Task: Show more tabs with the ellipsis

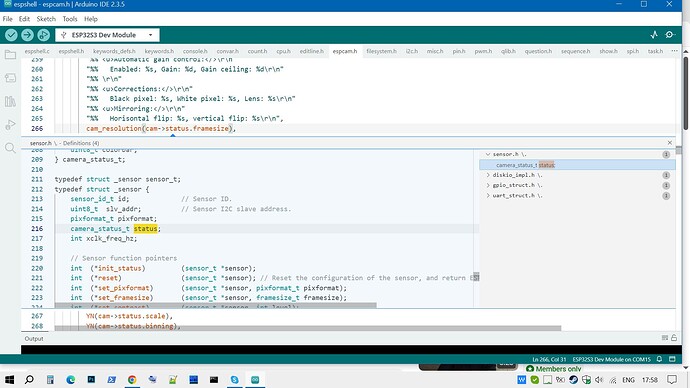Action: click(674, 51)
